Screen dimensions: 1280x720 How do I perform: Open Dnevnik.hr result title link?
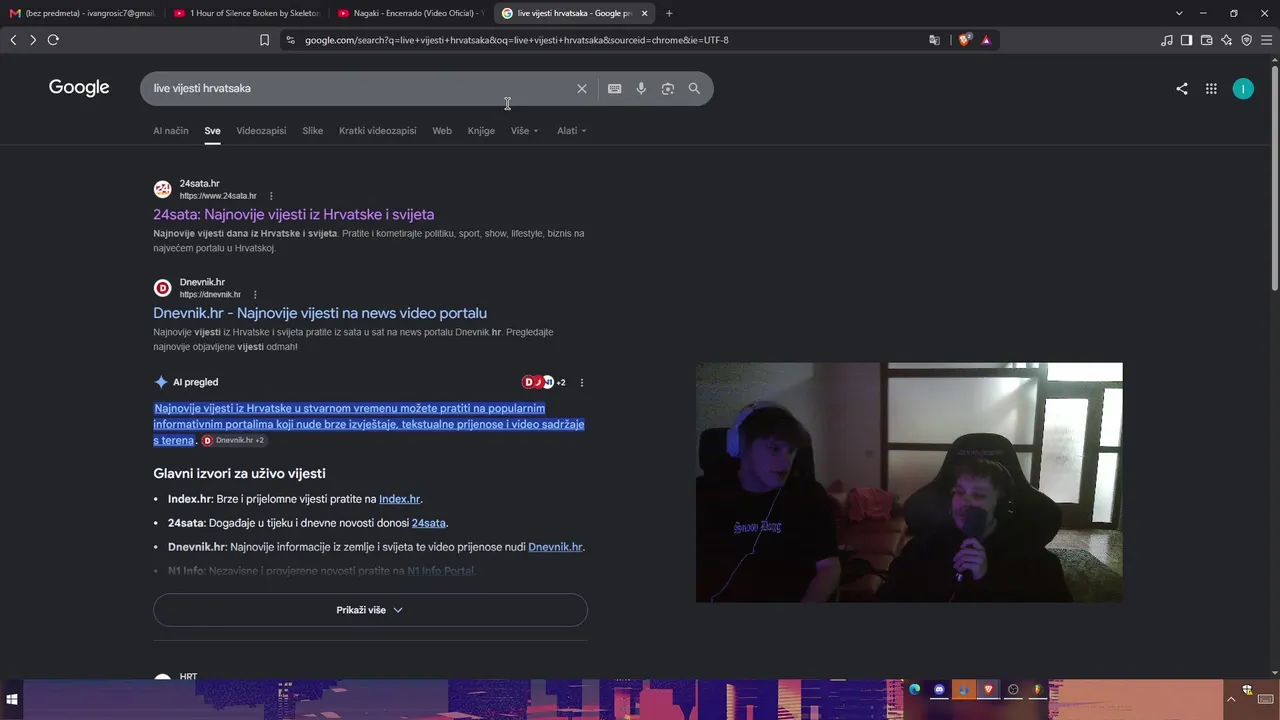[x=320, y=313]
